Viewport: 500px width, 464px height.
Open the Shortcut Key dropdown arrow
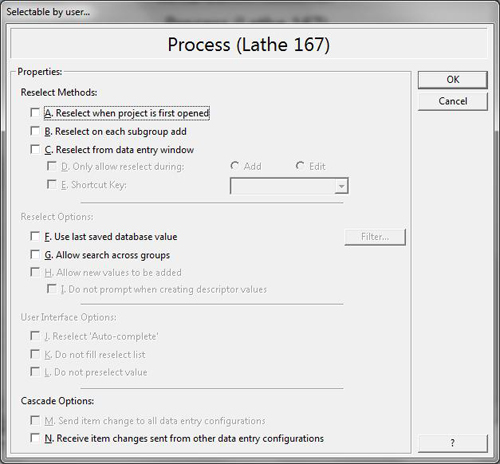click(341, 186)
